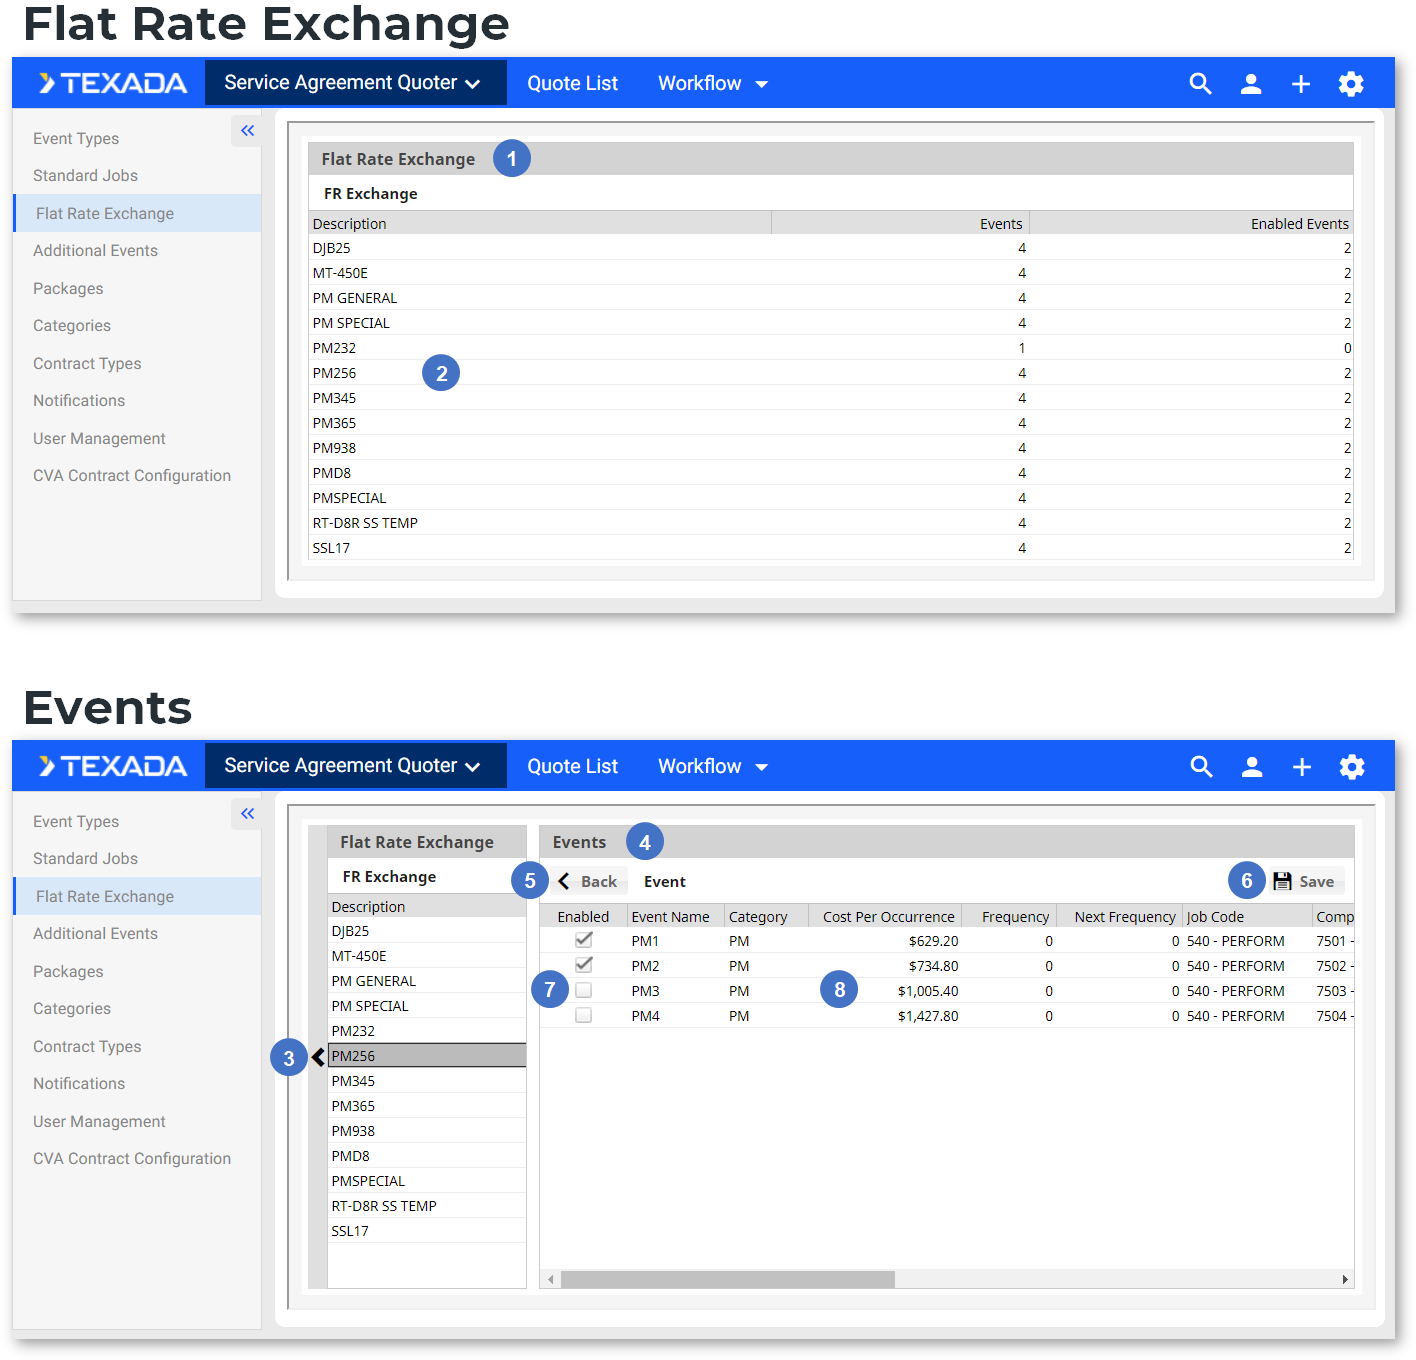The image size is (1416, 1360).
Task: Enable the PM4 event checkbox
Action: pos(583,1014)
